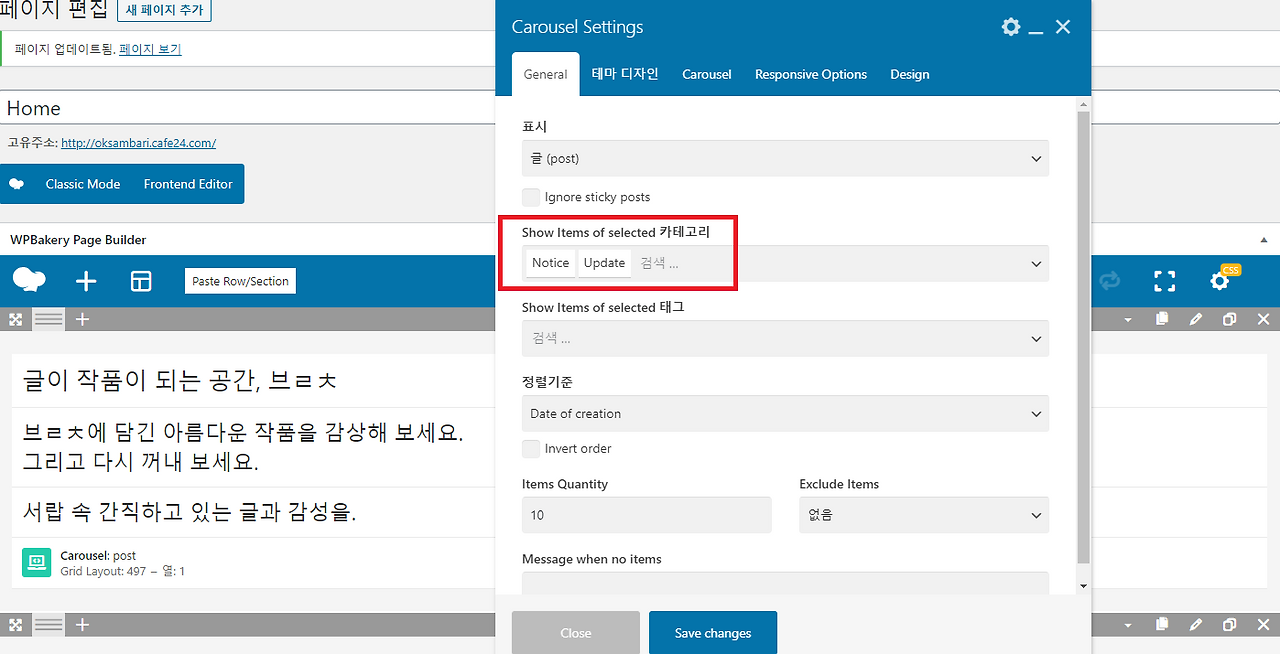Click the fullscreen mode icon
The width and height of the screenshot is (1280, 654).
(1164, 281)
